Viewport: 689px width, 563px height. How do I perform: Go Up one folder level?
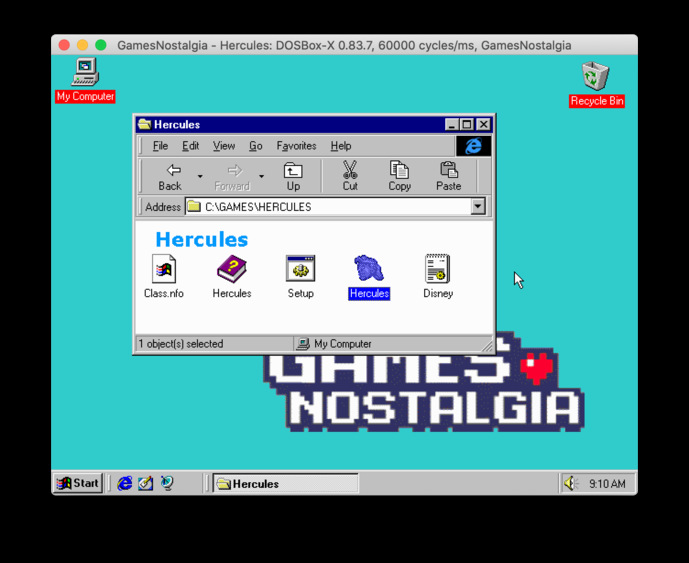pos(293,177)
